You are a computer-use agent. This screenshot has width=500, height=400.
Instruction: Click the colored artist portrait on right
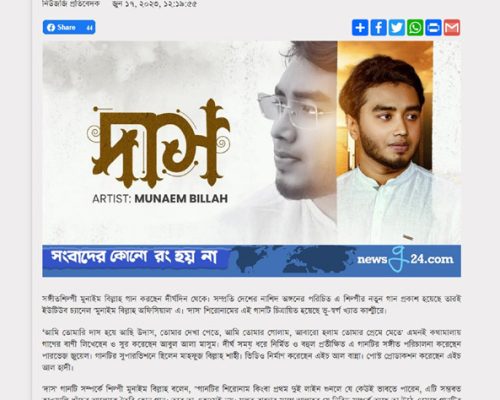click(x=385, y=142)
